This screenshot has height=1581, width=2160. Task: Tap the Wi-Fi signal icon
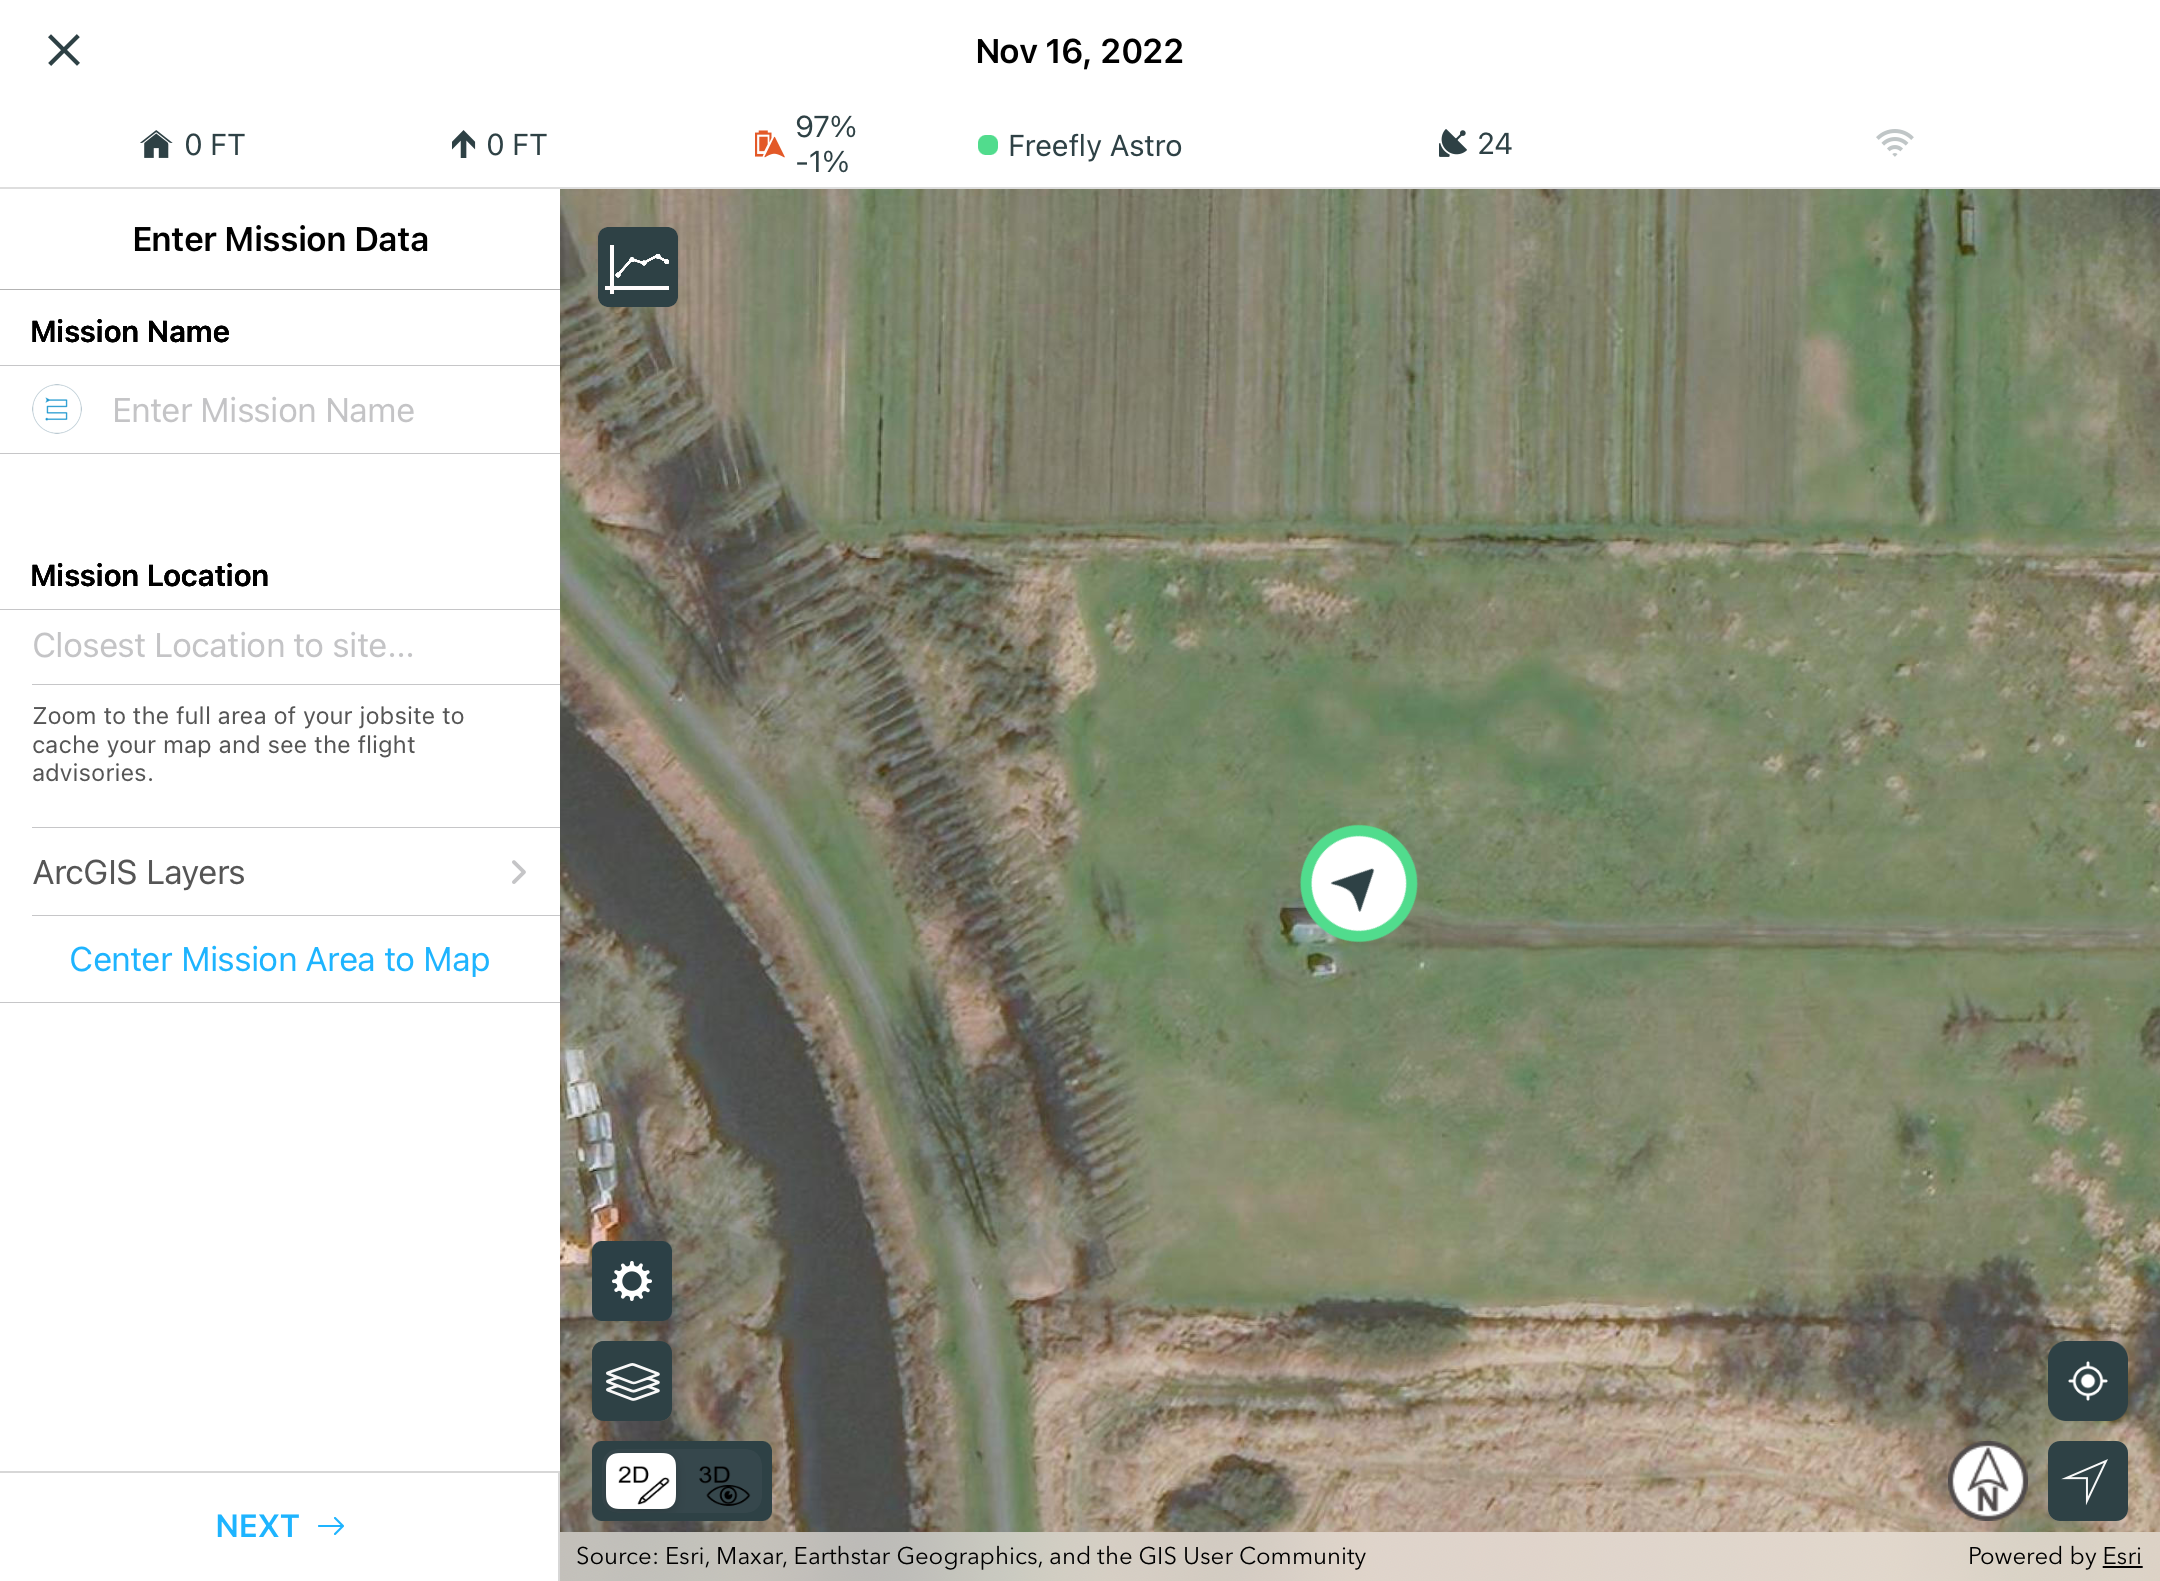pos(1894,143)
